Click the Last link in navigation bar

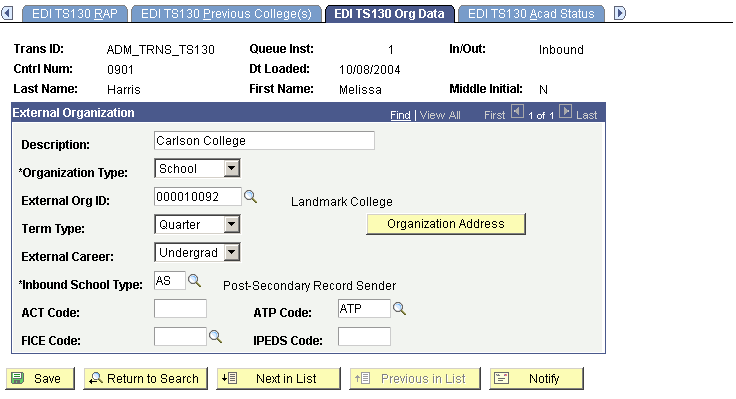point(587,115)
